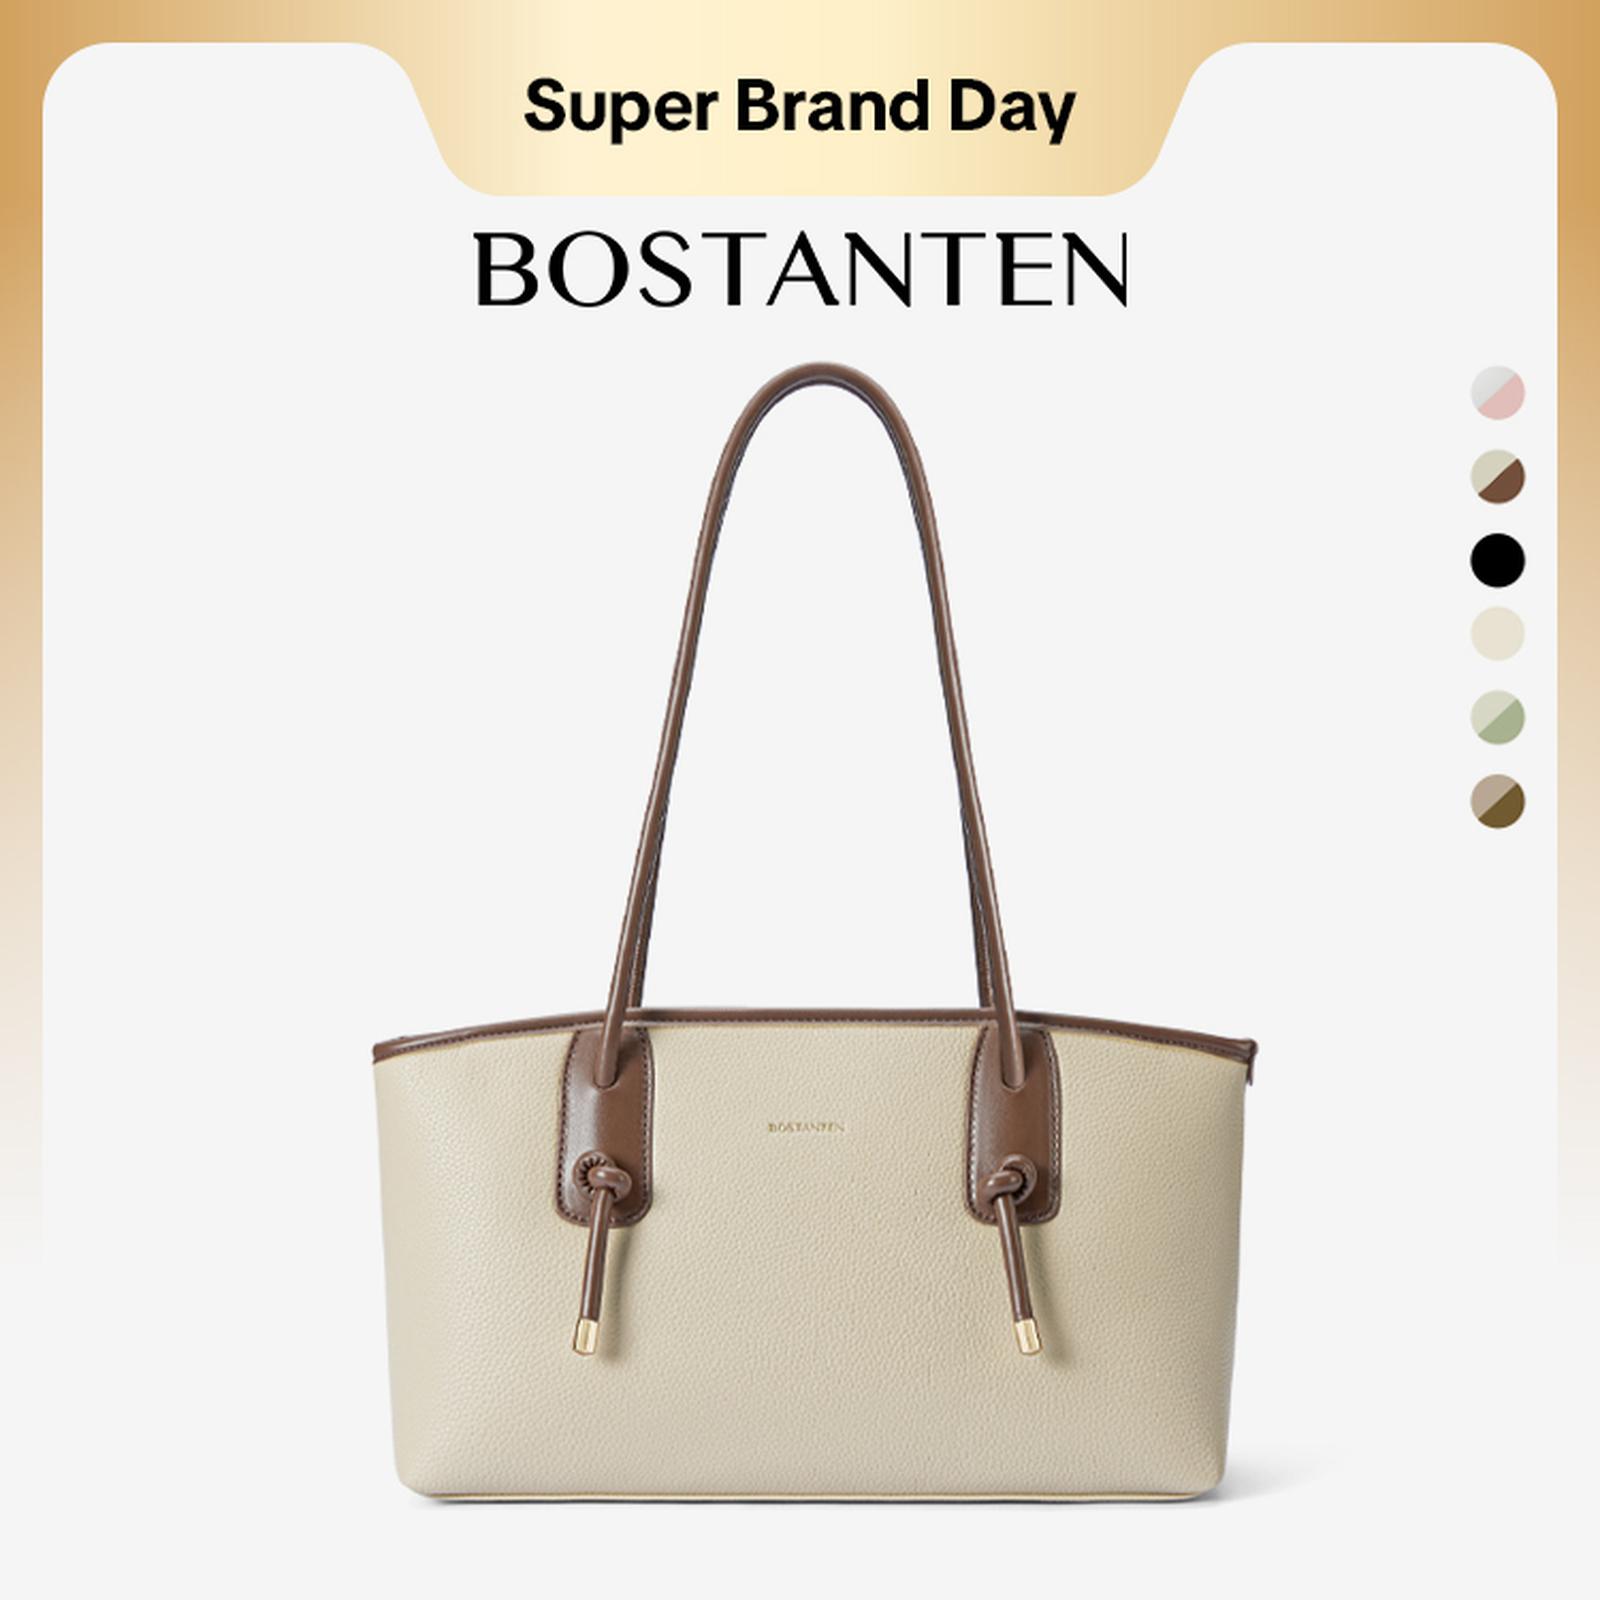Pick the solid black color swatch
Viewport: 1600px width, 1600px height.
coord(1497,559)
